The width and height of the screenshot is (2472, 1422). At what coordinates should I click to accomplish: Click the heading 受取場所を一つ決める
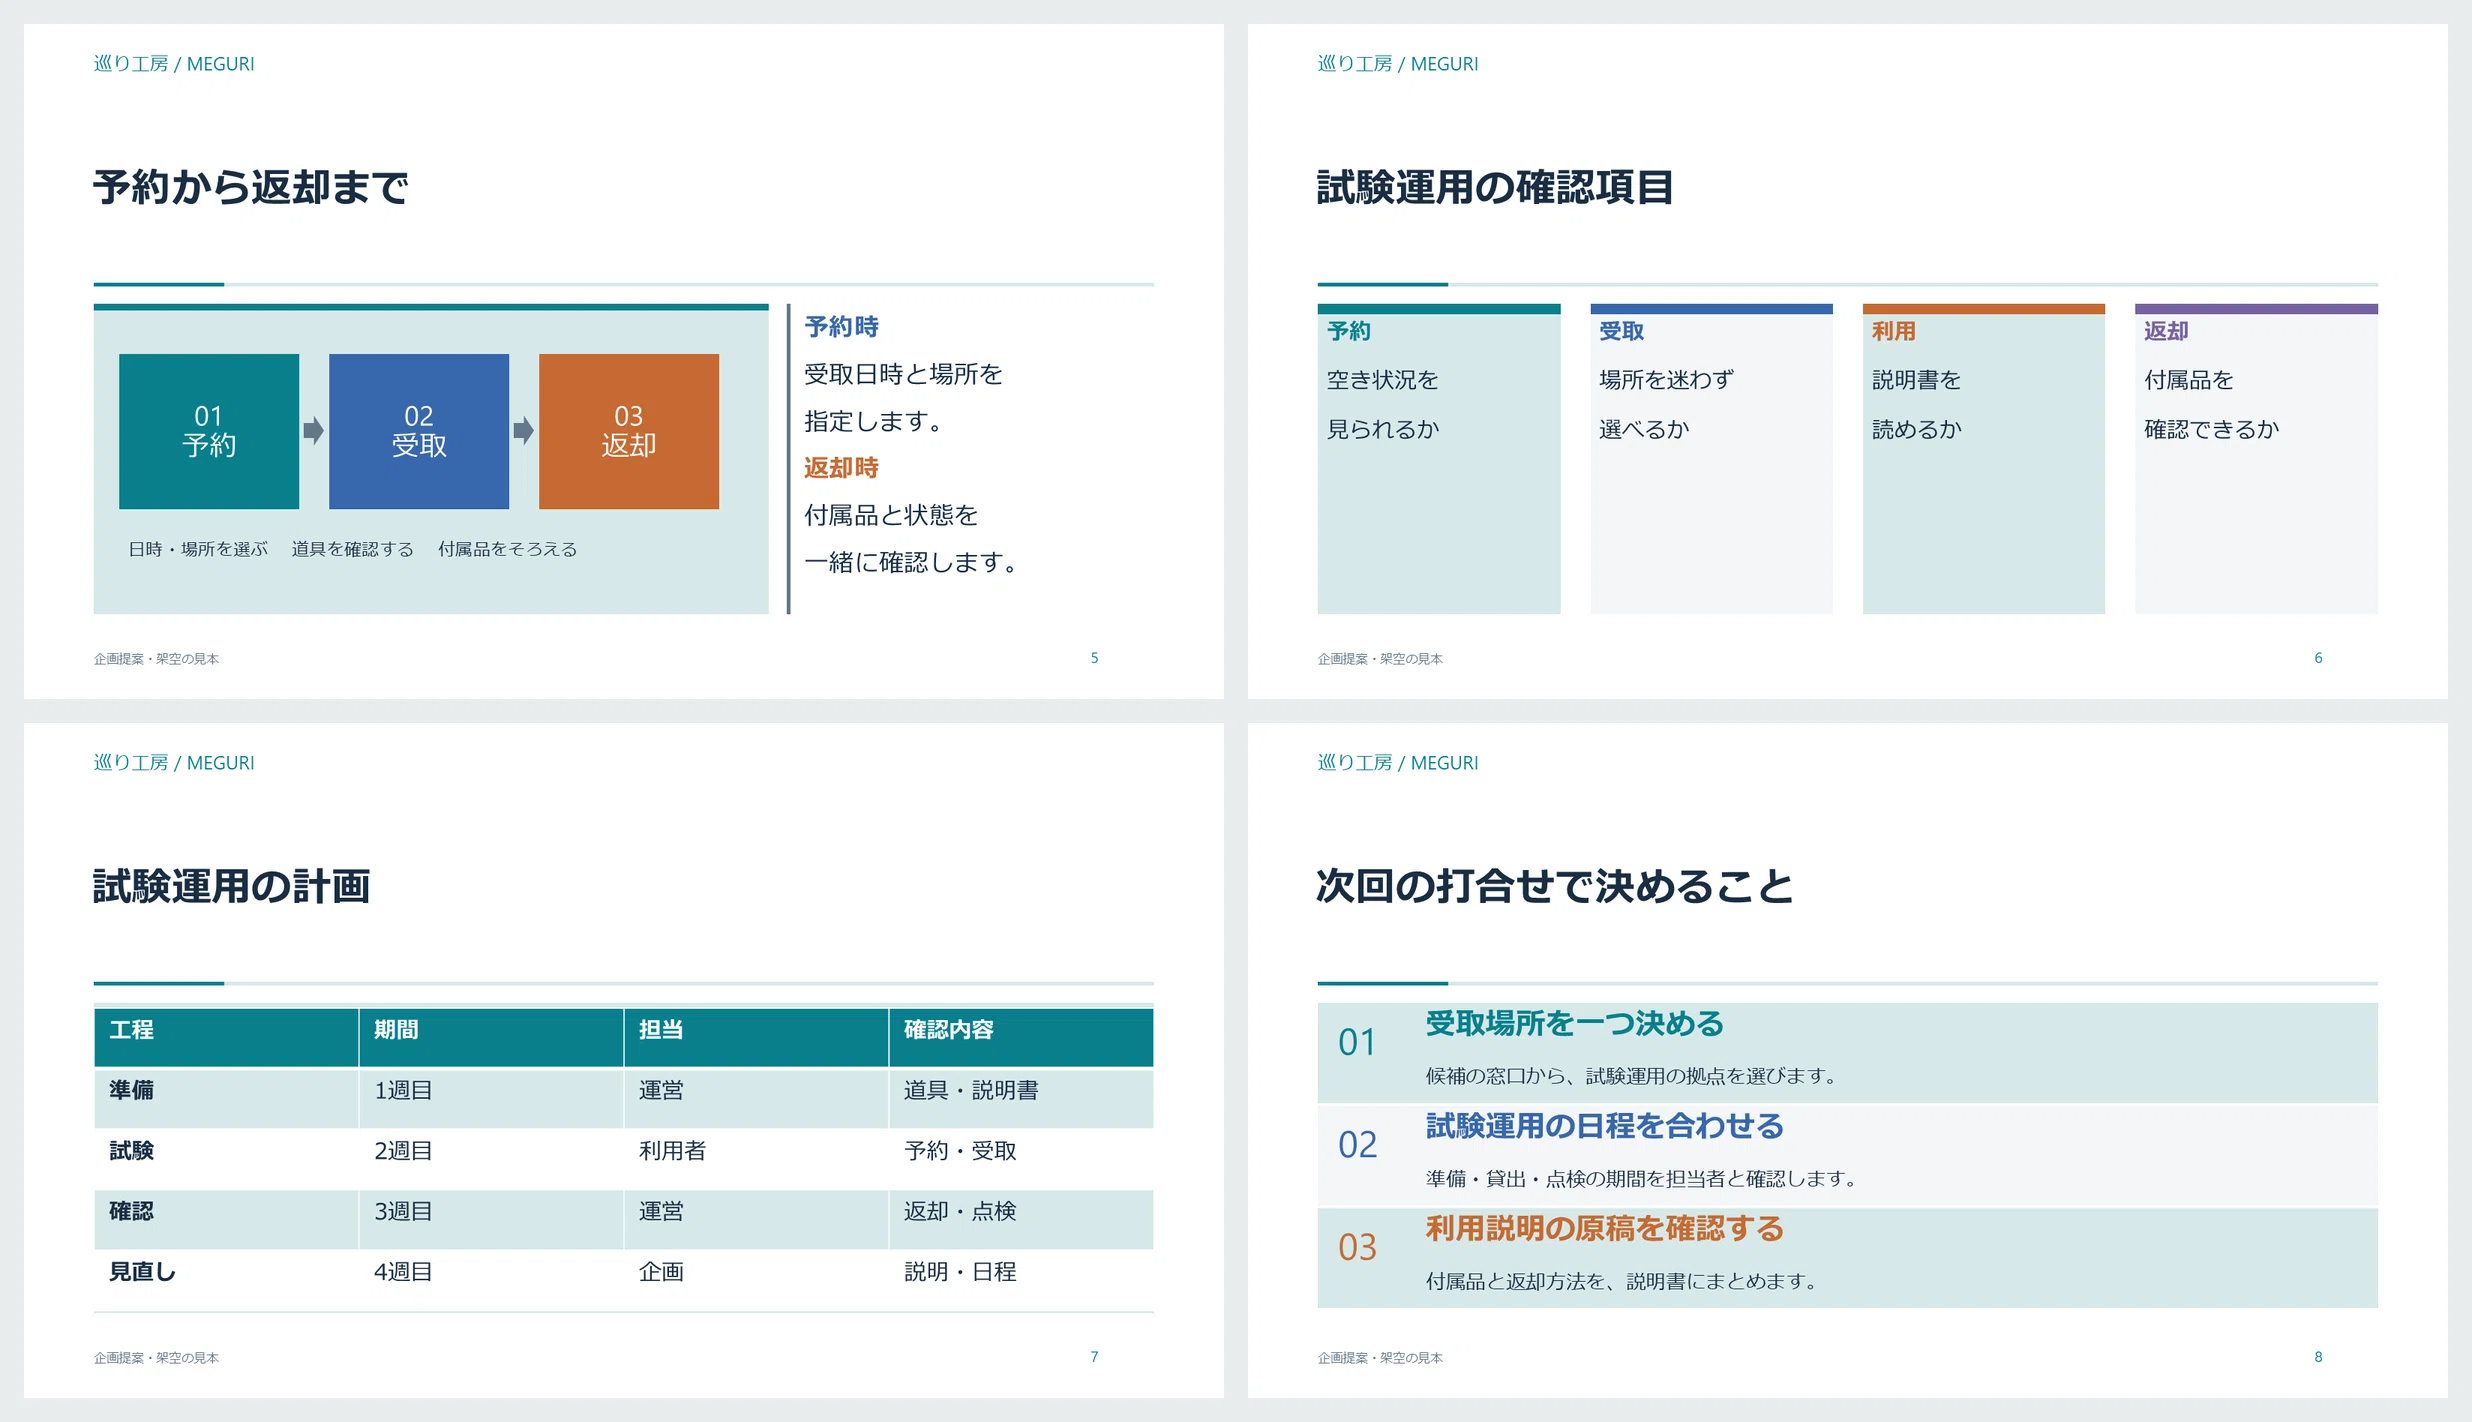coord(1575,1024)
